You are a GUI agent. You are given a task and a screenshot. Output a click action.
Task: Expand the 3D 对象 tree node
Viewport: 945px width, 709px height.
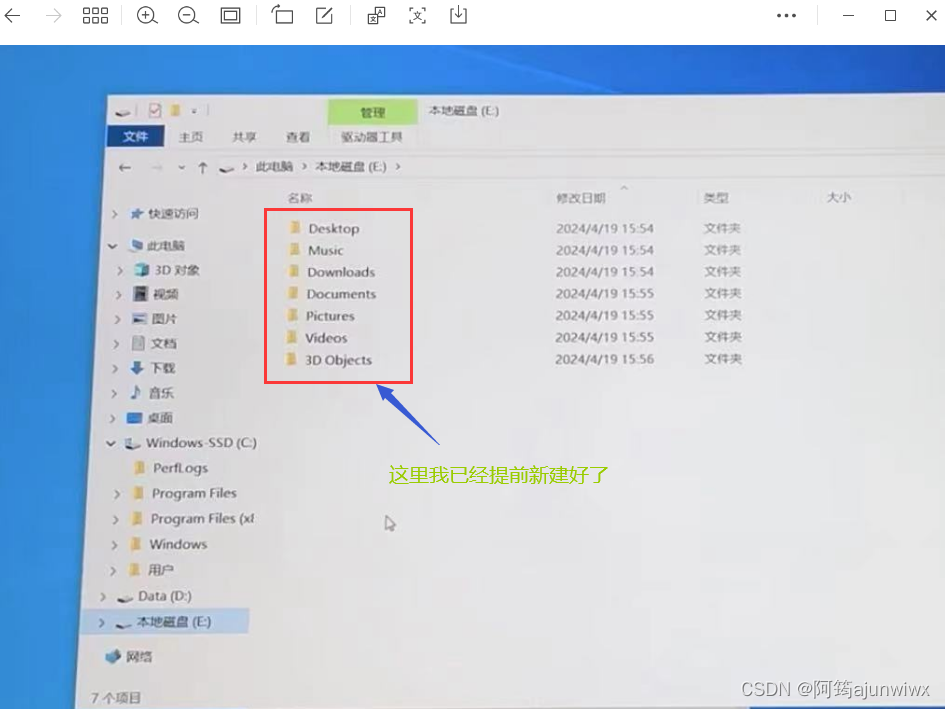click(119, 271)
